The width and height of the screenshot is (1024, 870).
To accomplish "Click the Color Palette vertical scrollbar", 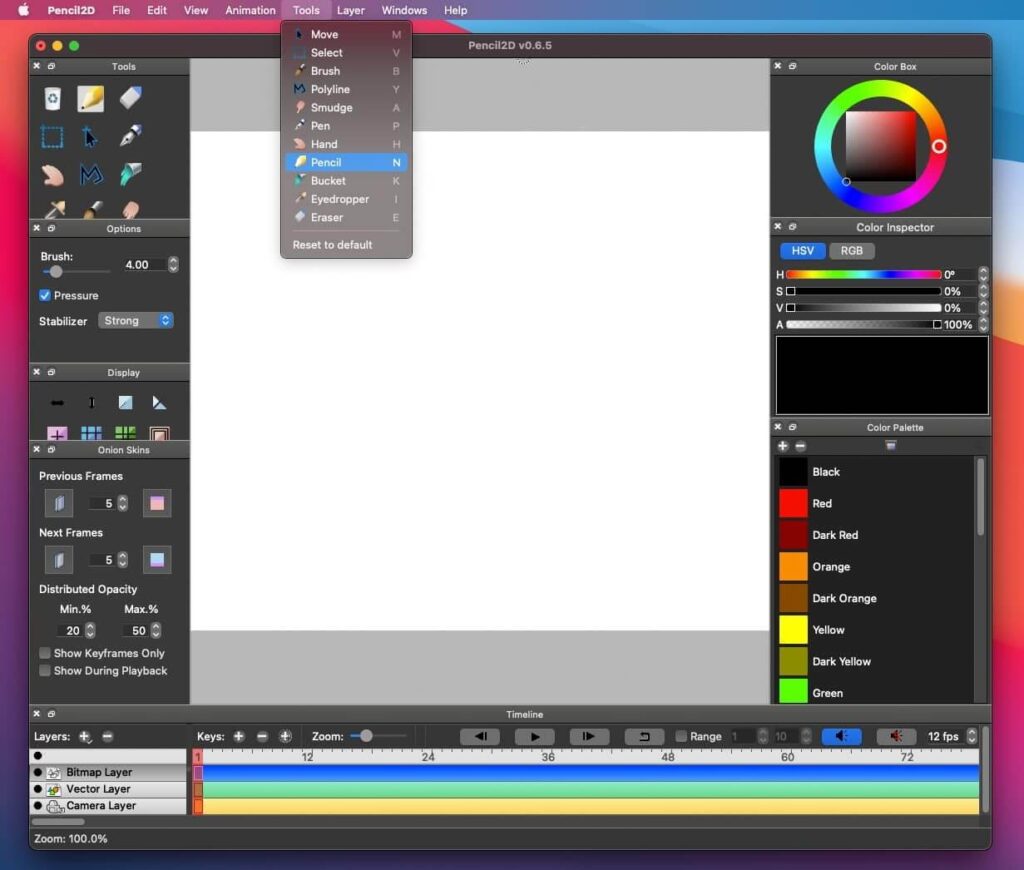I will (x=980, y=496).
